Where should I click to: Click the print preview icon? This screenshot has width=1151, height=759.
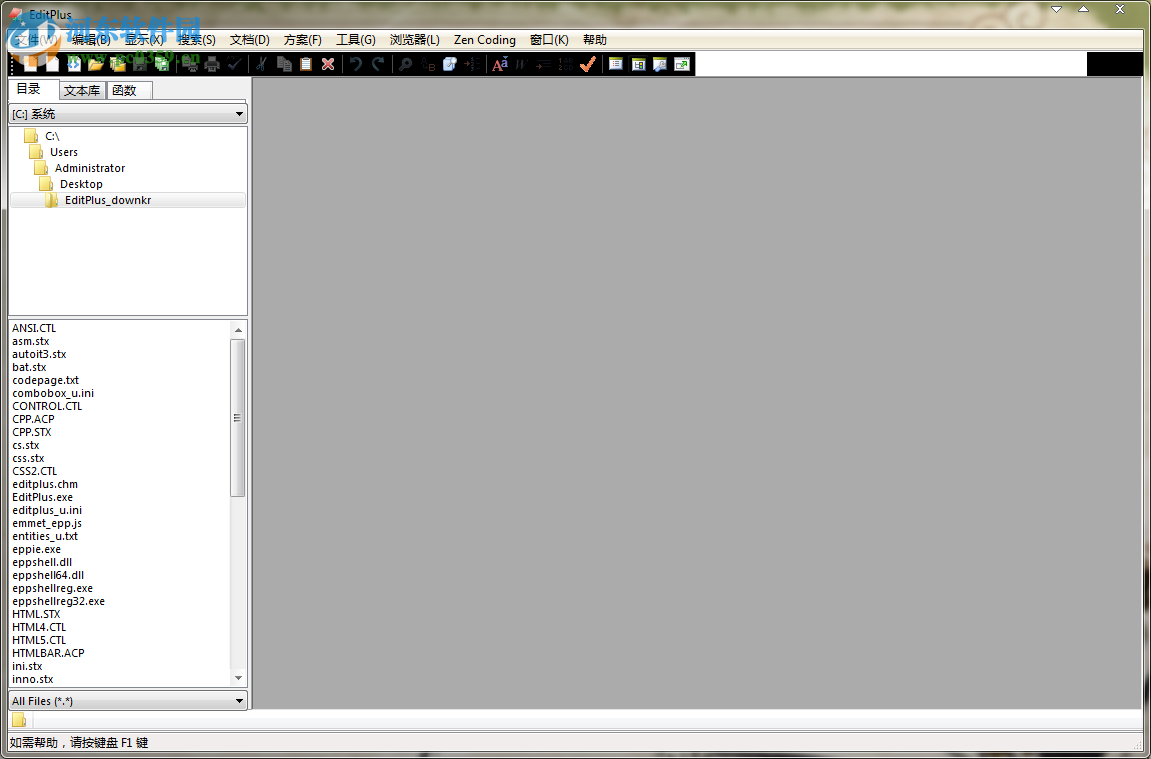(x=190, y=65)
